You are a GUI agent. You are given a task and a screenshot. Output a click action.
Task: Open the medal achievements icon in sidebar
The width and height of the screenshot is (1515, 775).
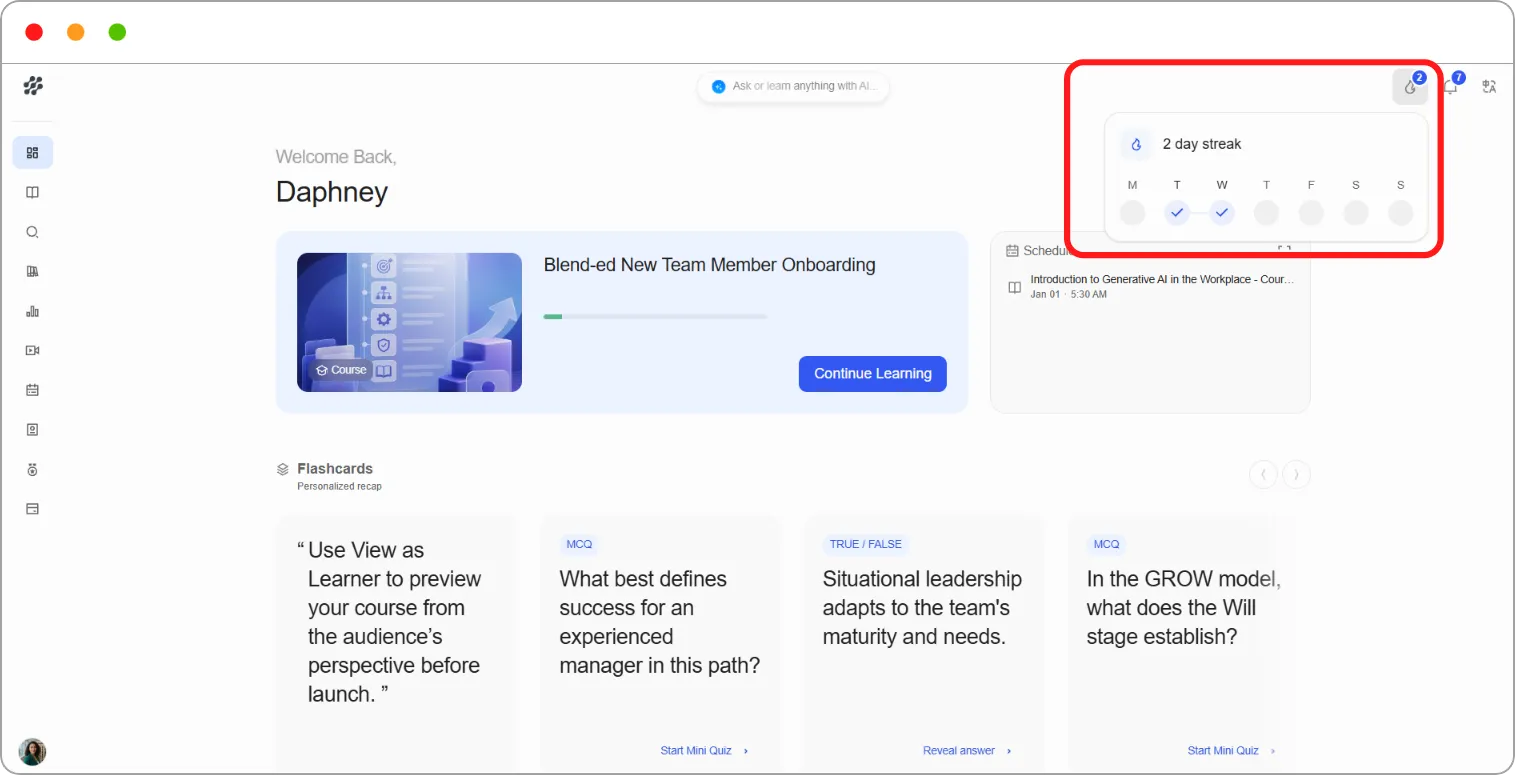[32, 469]
